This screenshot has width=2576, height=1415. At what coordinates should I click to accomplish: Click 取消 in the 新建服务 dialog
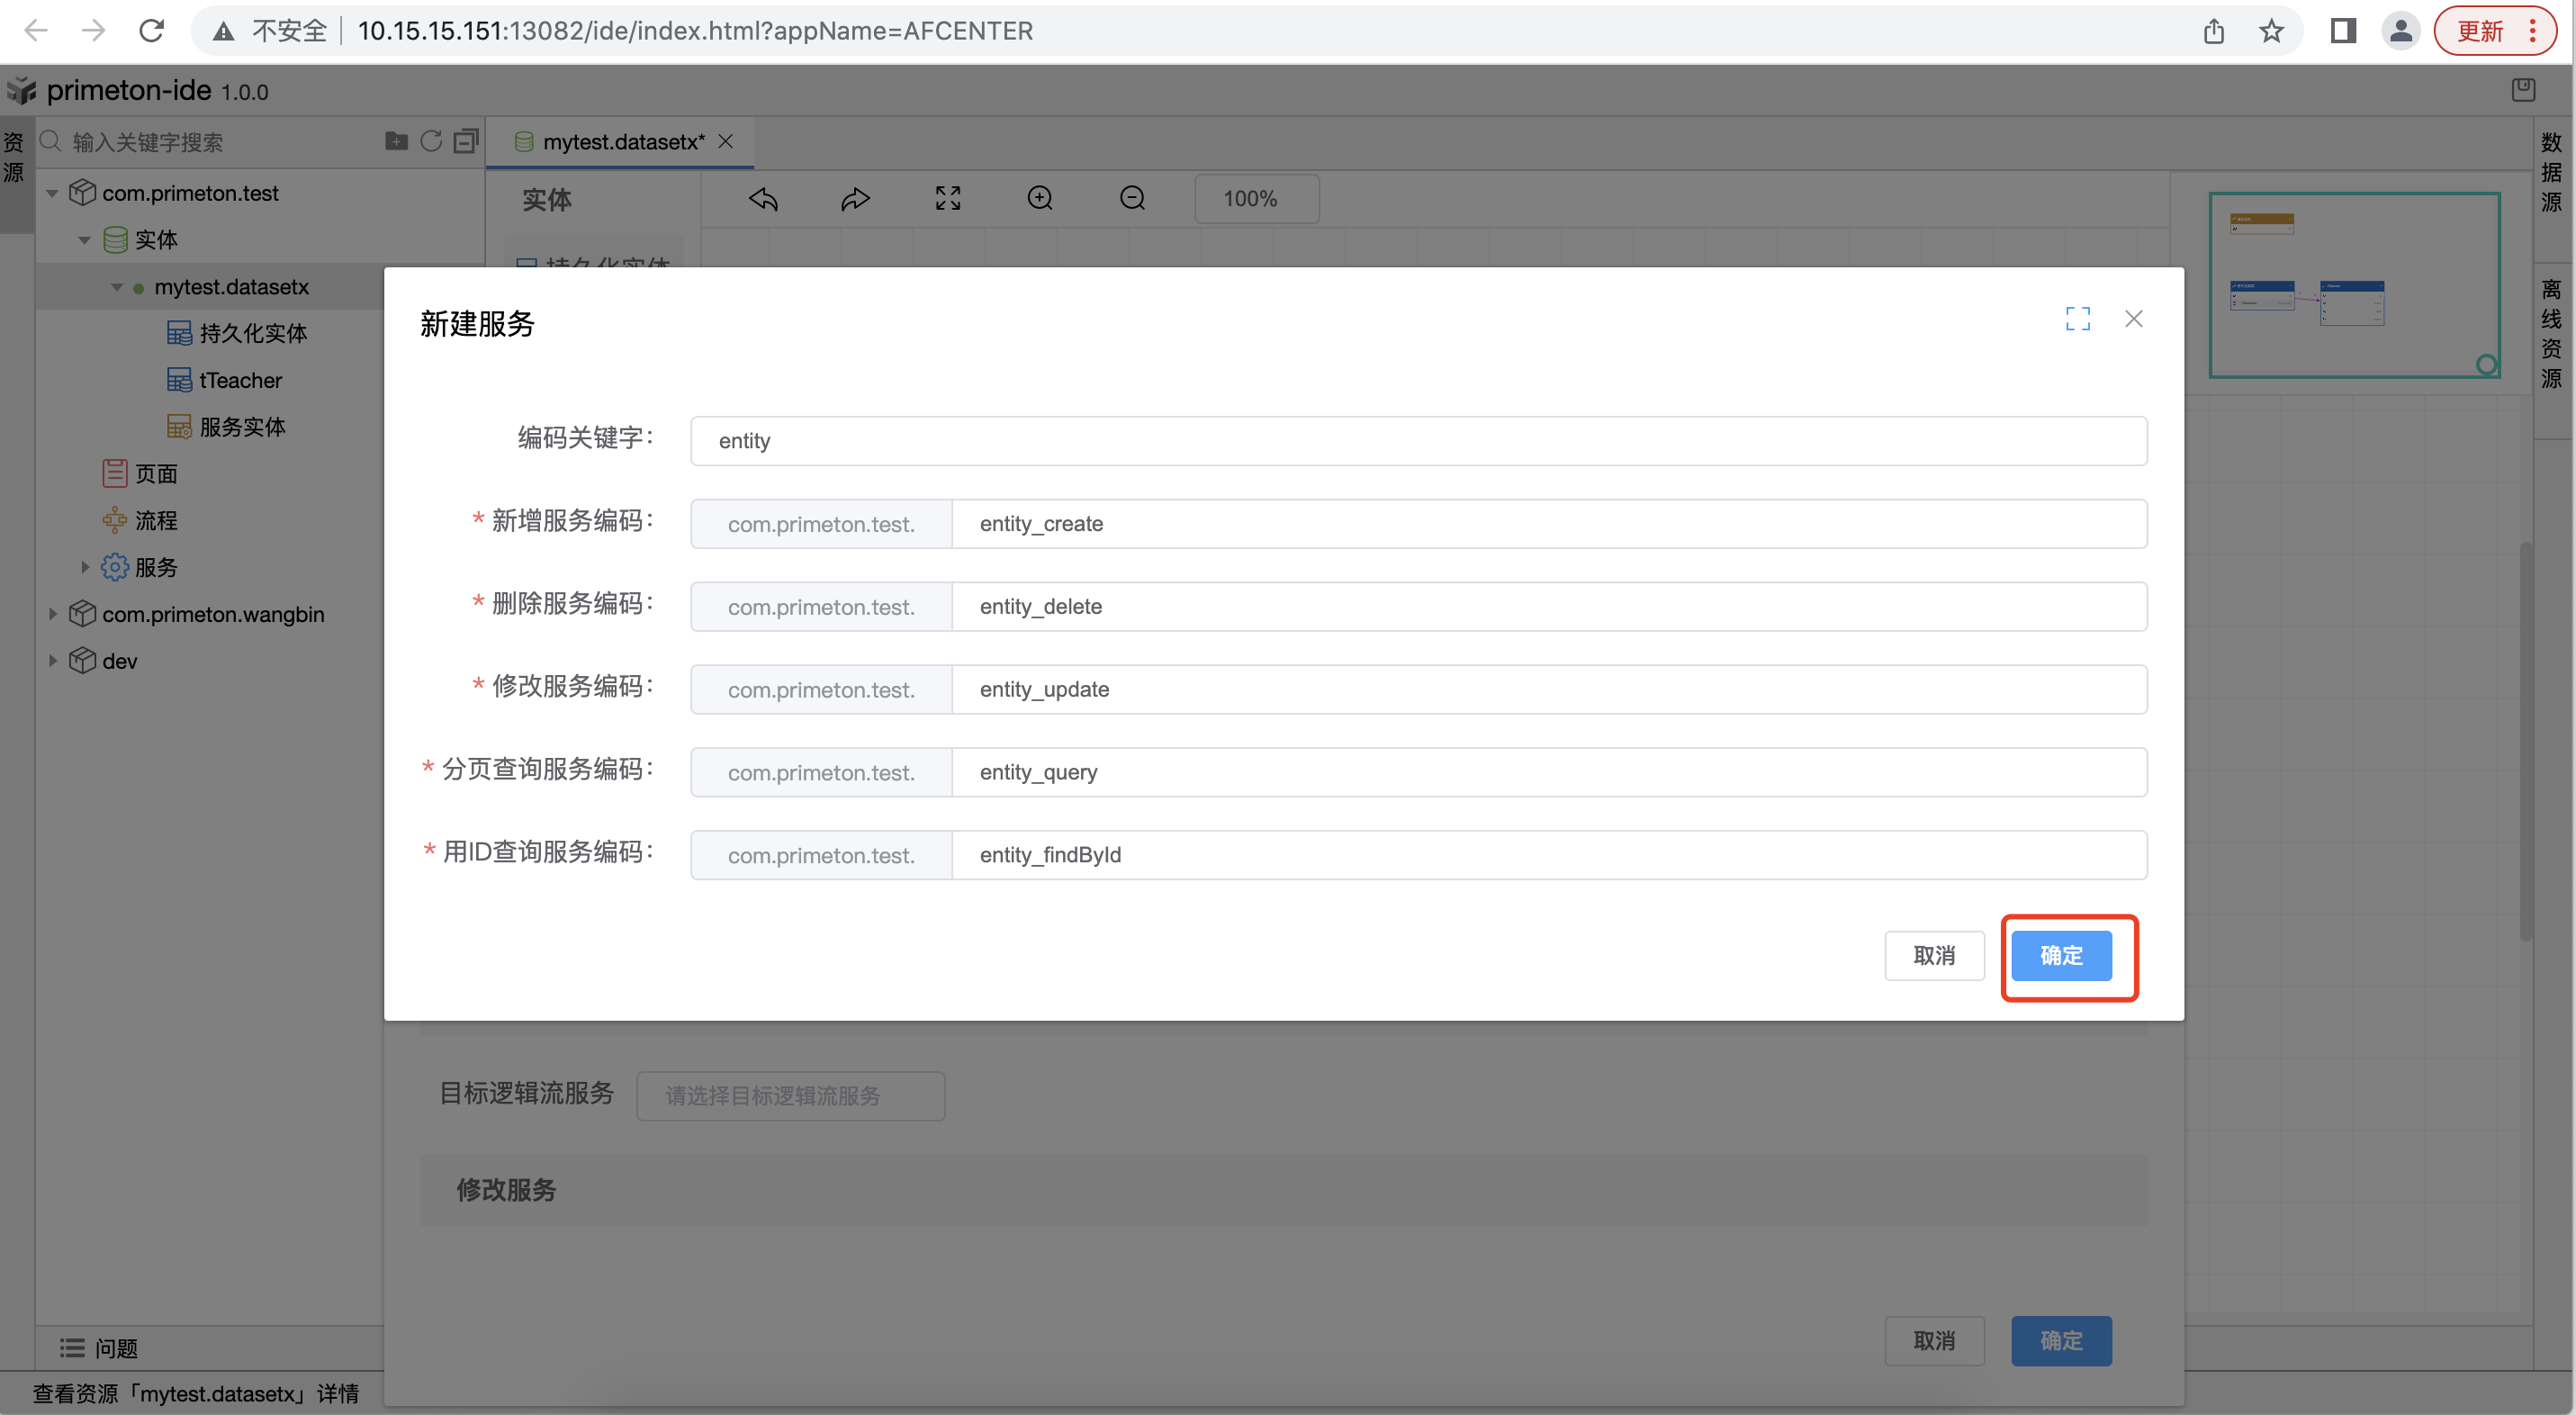pyautogui.click(x=1933, y=955)
